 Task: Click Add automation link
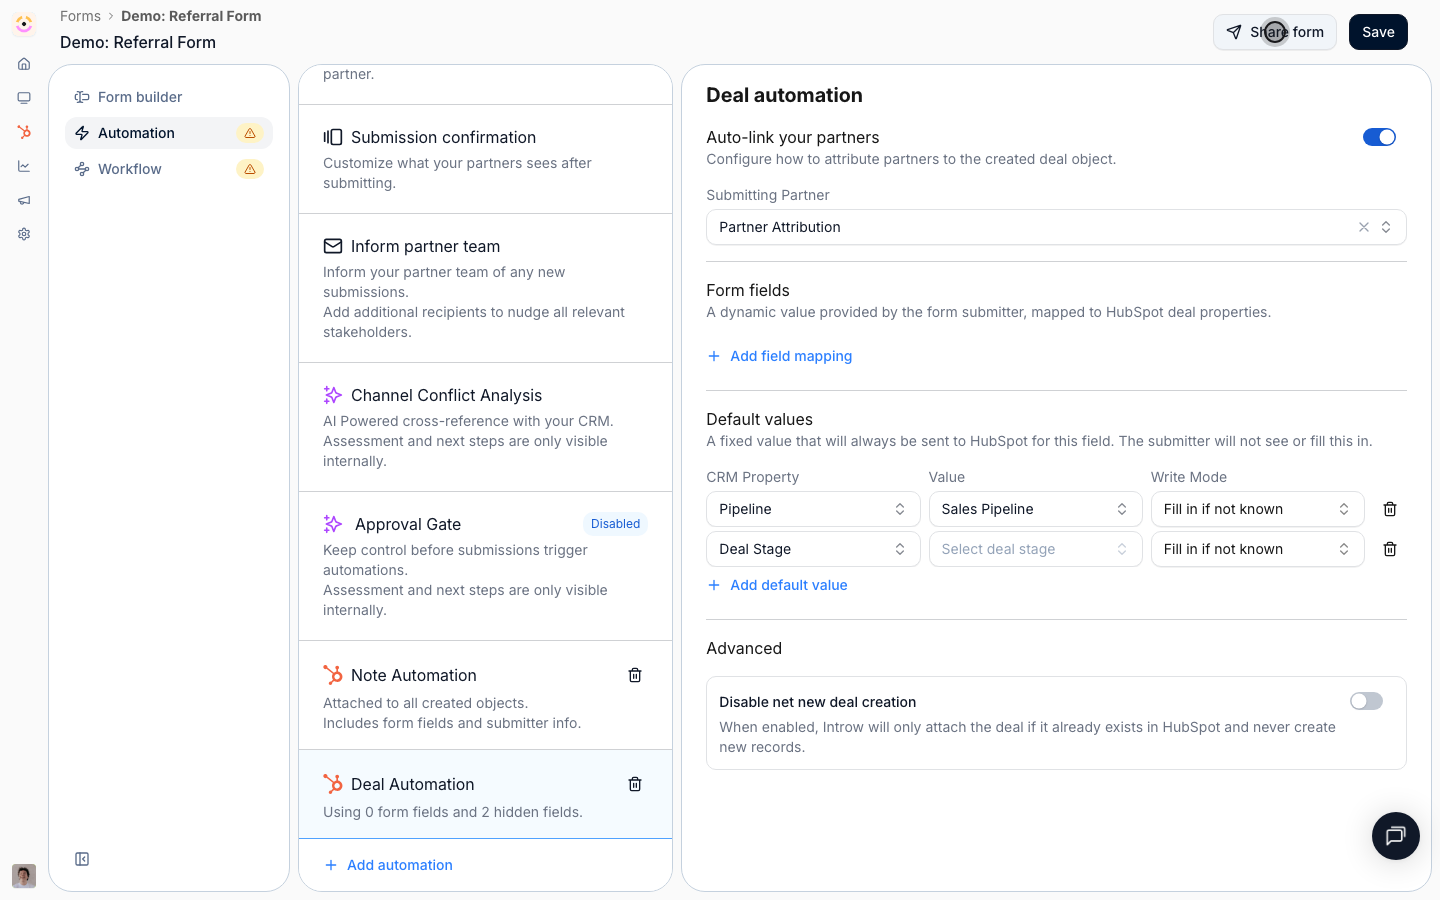(389, 865)
